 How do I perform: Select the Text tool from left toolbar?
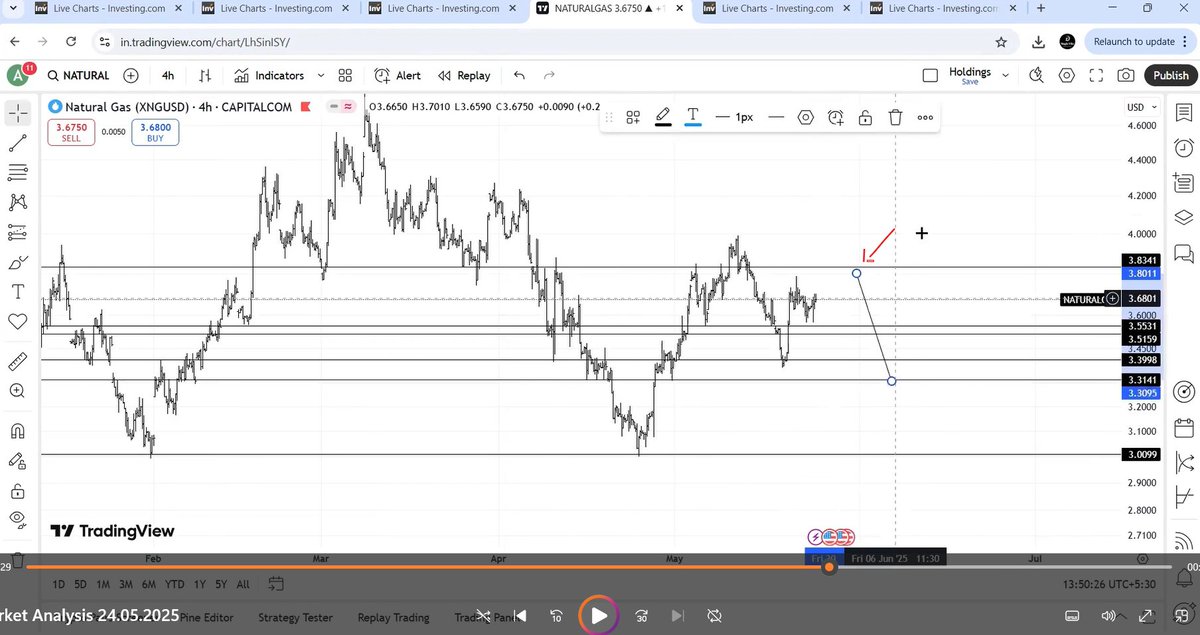(17, 292)
